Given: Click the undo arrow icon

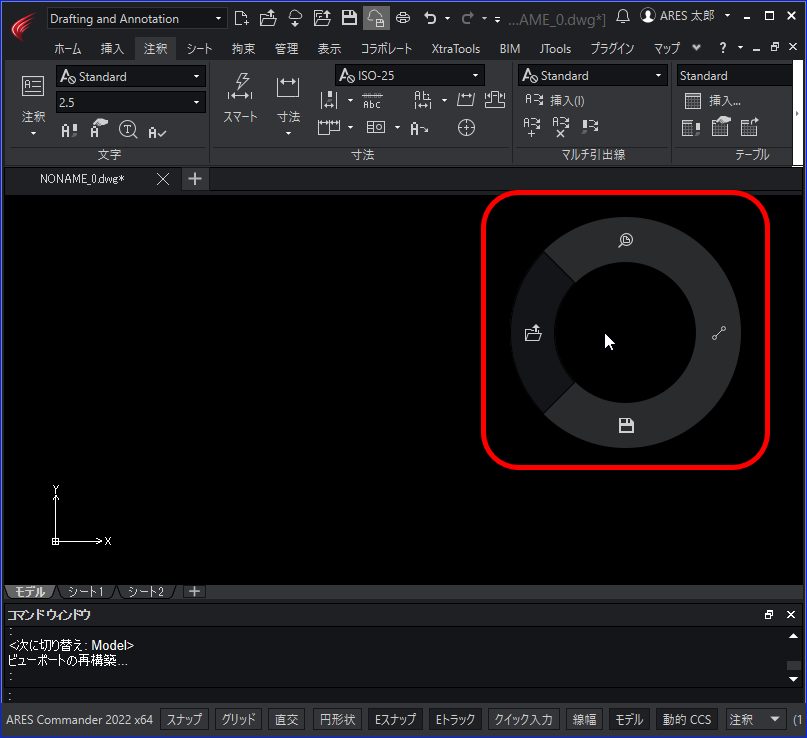Looking at the screenshot, I should 430,18.
